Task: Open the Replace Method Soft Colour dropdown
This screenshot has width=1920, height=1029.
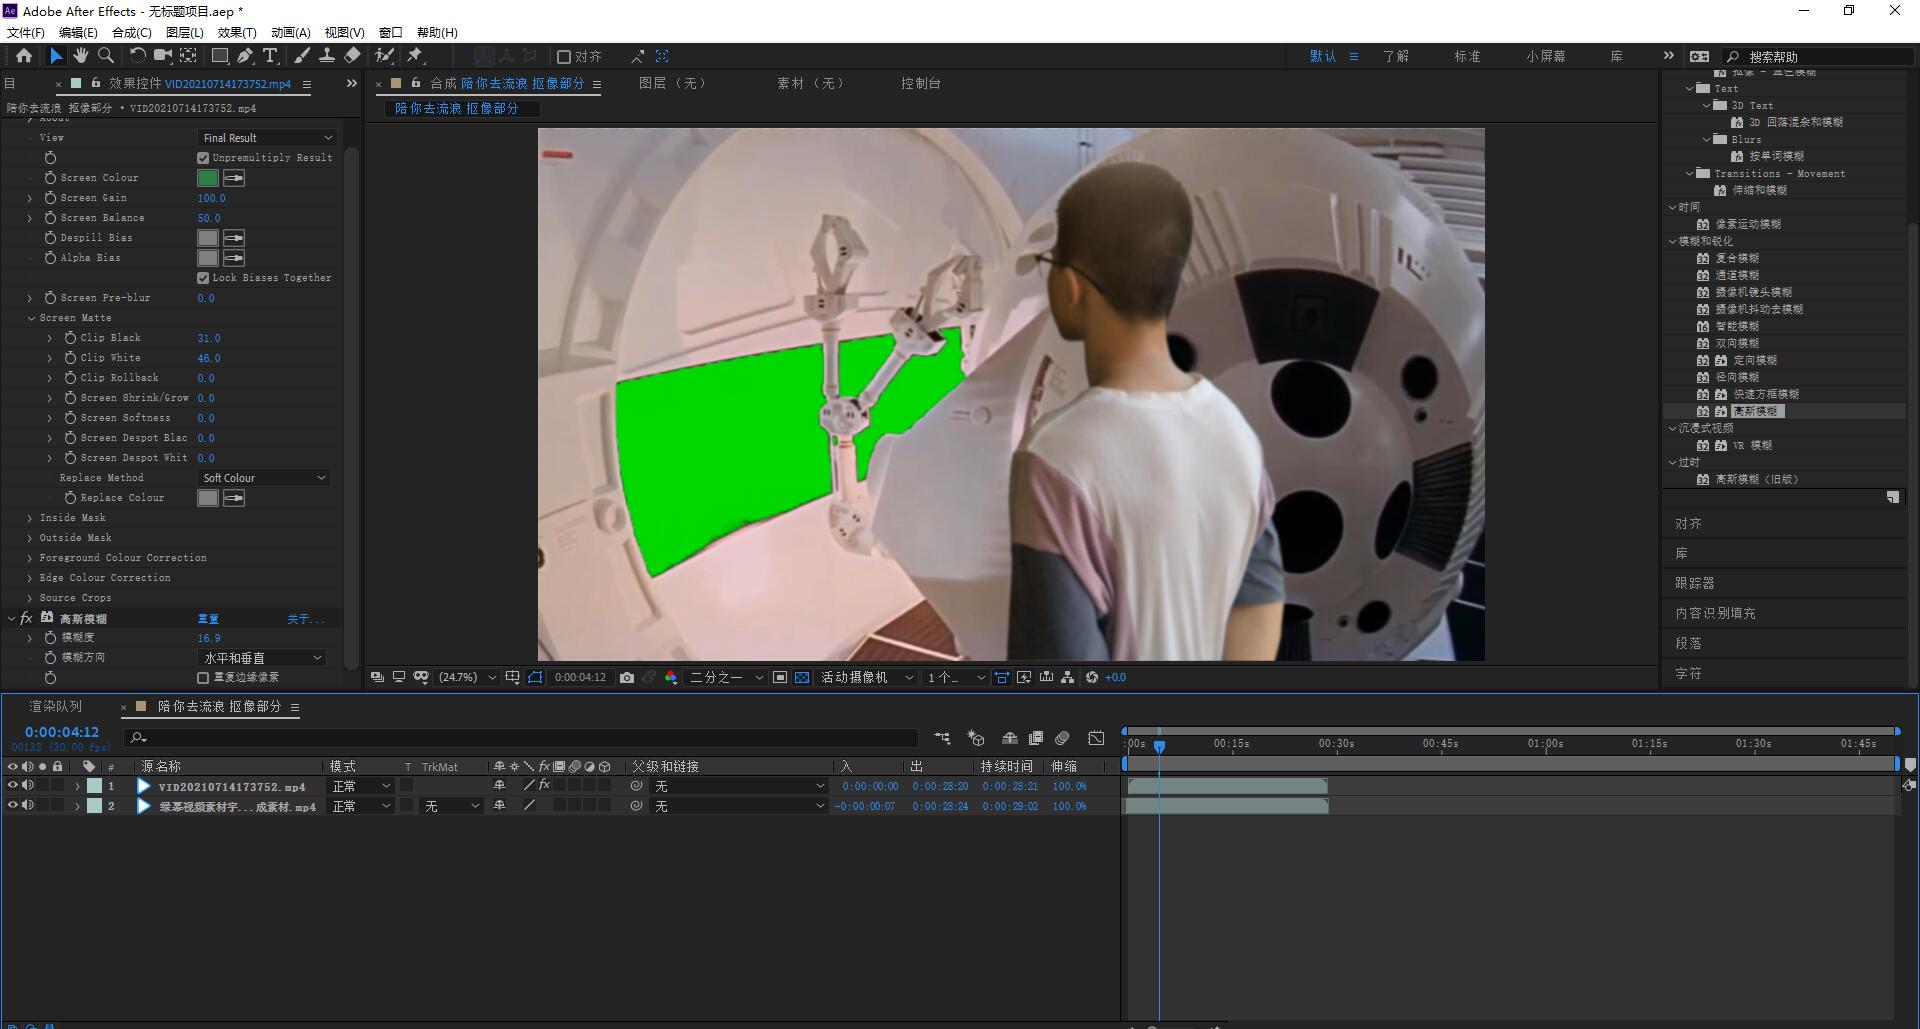Action: pyautogui.click(x=264, y=478)
